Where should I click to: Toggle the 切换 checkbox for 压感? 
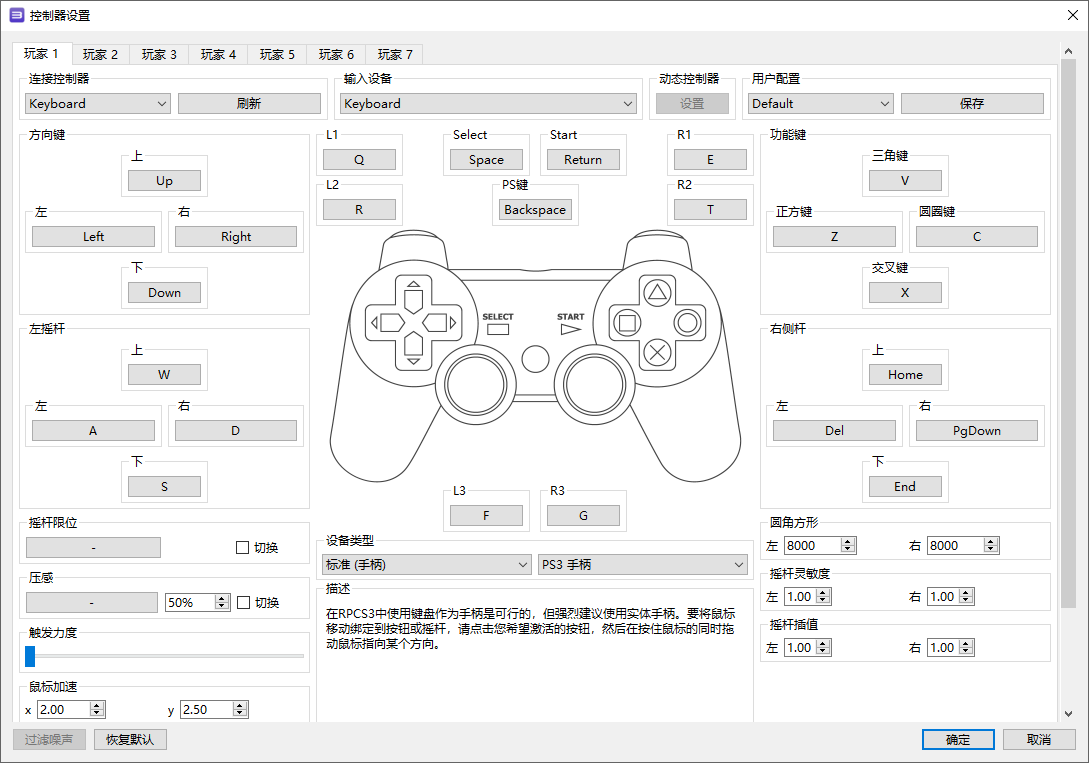(x=244, y=603)
